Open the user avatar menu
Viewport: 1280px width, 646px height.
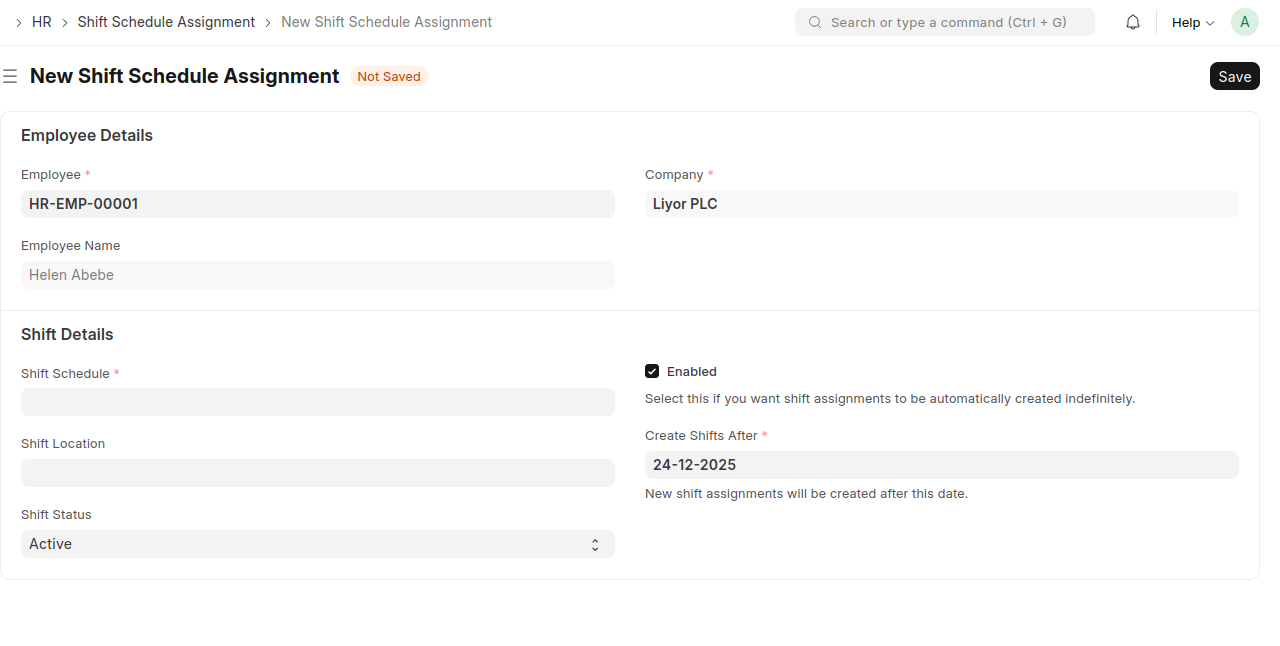[1244, 22]
